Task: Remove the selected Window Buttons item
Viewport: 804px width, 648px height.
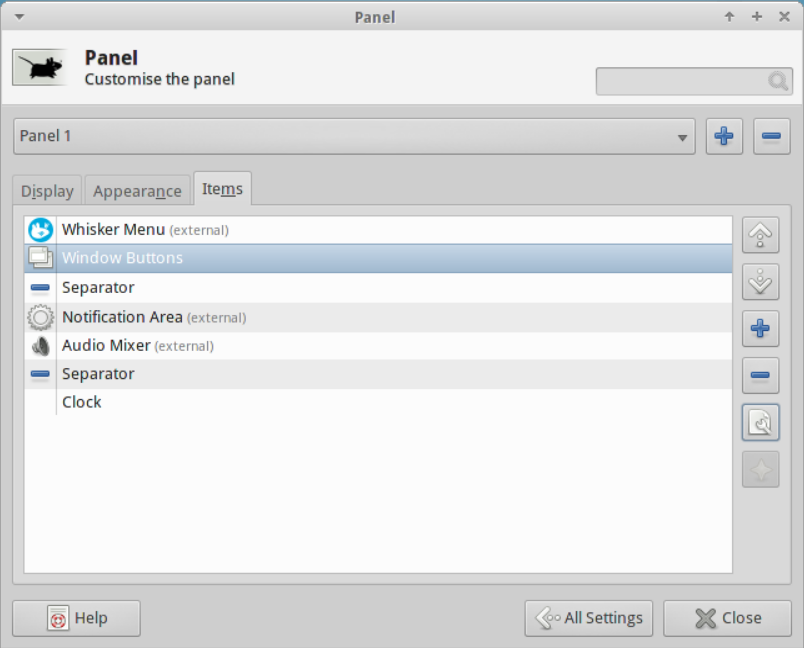Action: 760,375
